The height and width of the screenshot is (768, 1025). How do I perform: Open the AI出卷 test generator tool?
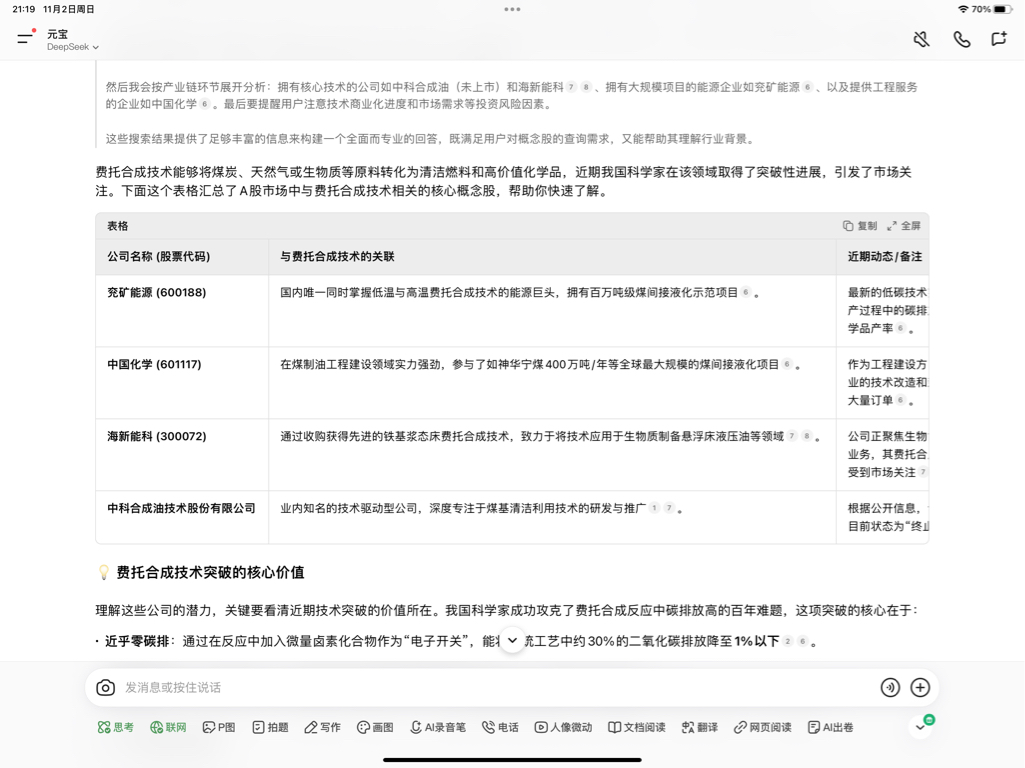pyautogui.click(x=830, y=727)
